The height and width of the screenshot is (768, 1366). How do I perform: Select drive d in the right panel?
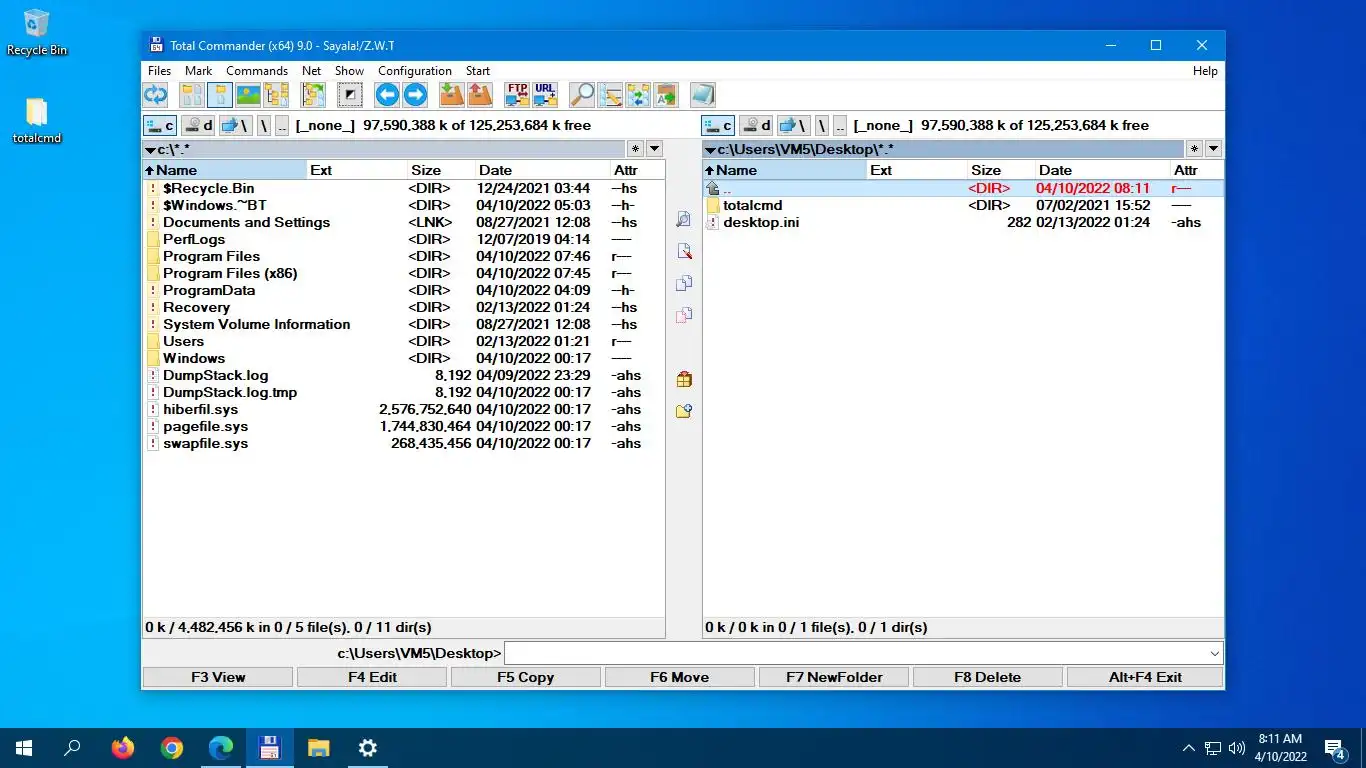point(757,125)
